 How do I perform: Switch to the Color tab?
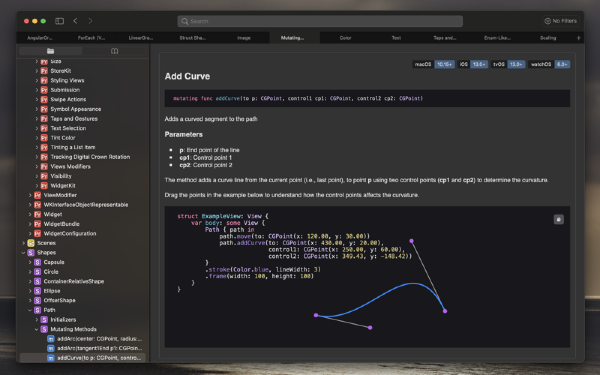click(x=345, y=38)
